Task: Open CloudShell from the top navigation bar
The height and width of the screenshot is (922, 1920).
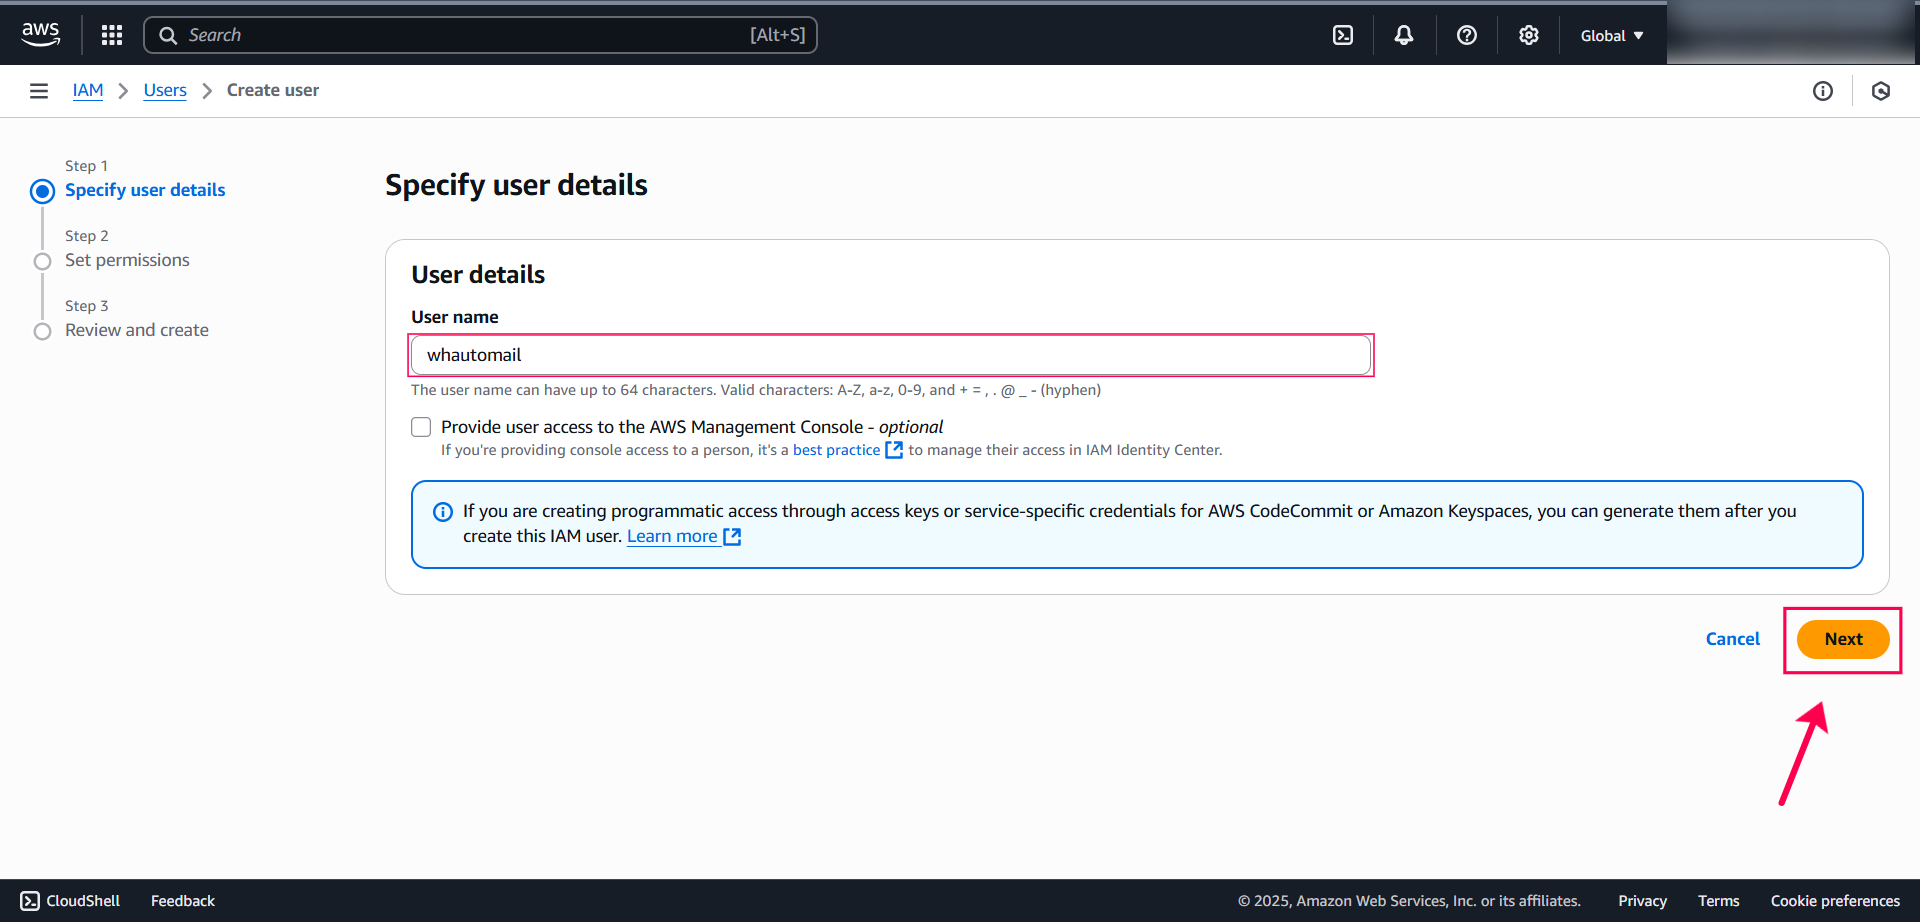Action: coord(1342,34)
